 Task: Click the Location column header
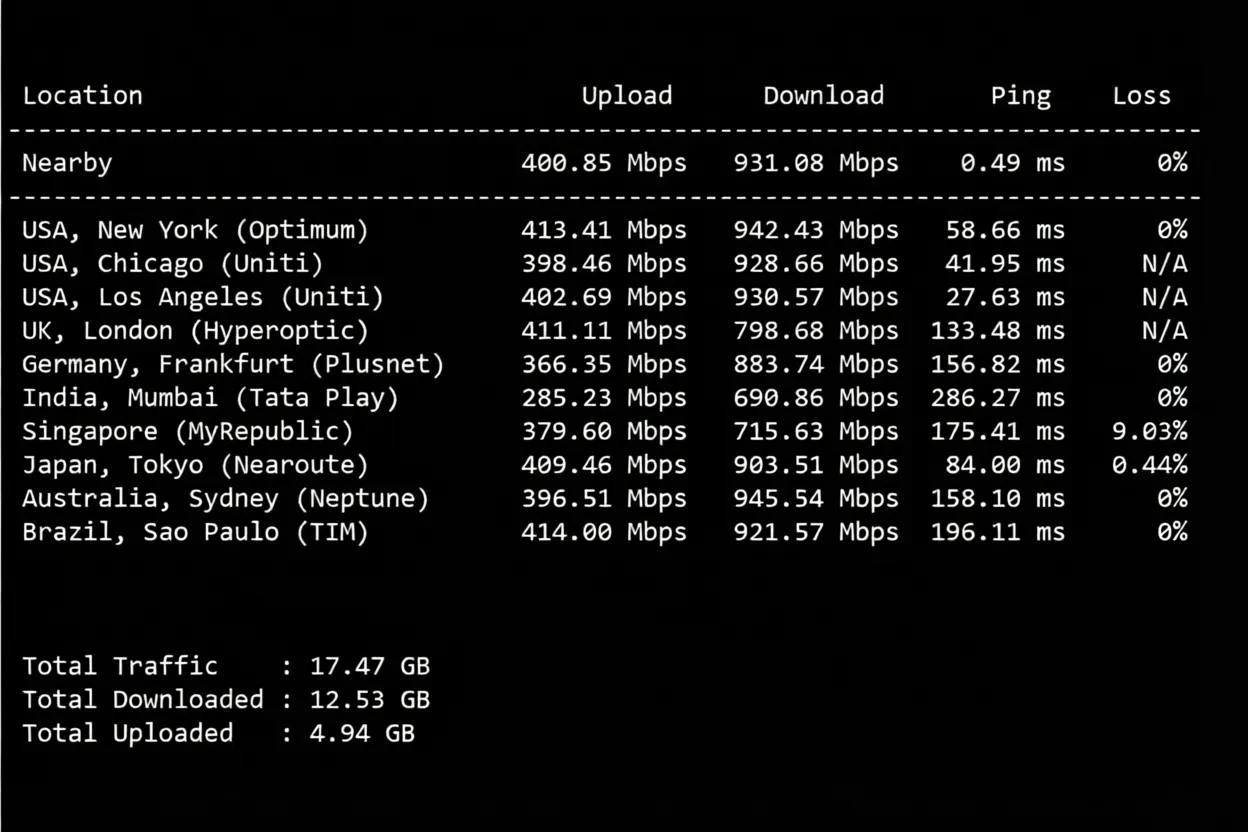(82, 96)
